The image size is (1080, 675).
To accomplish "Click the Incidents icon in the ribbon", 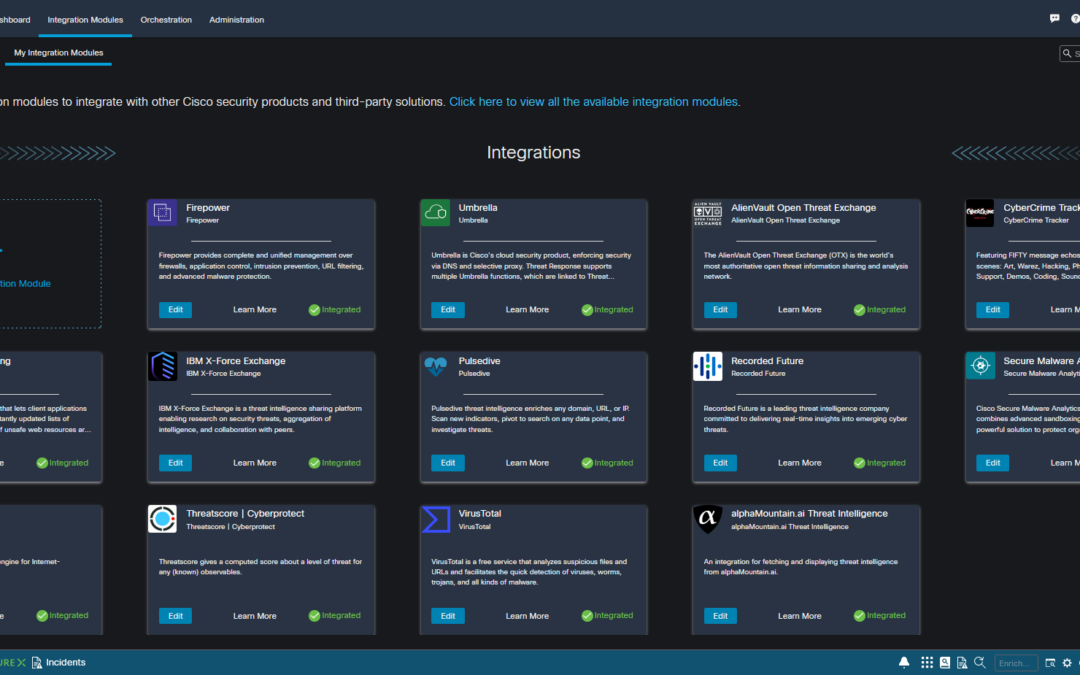I will tap(37, 663).
